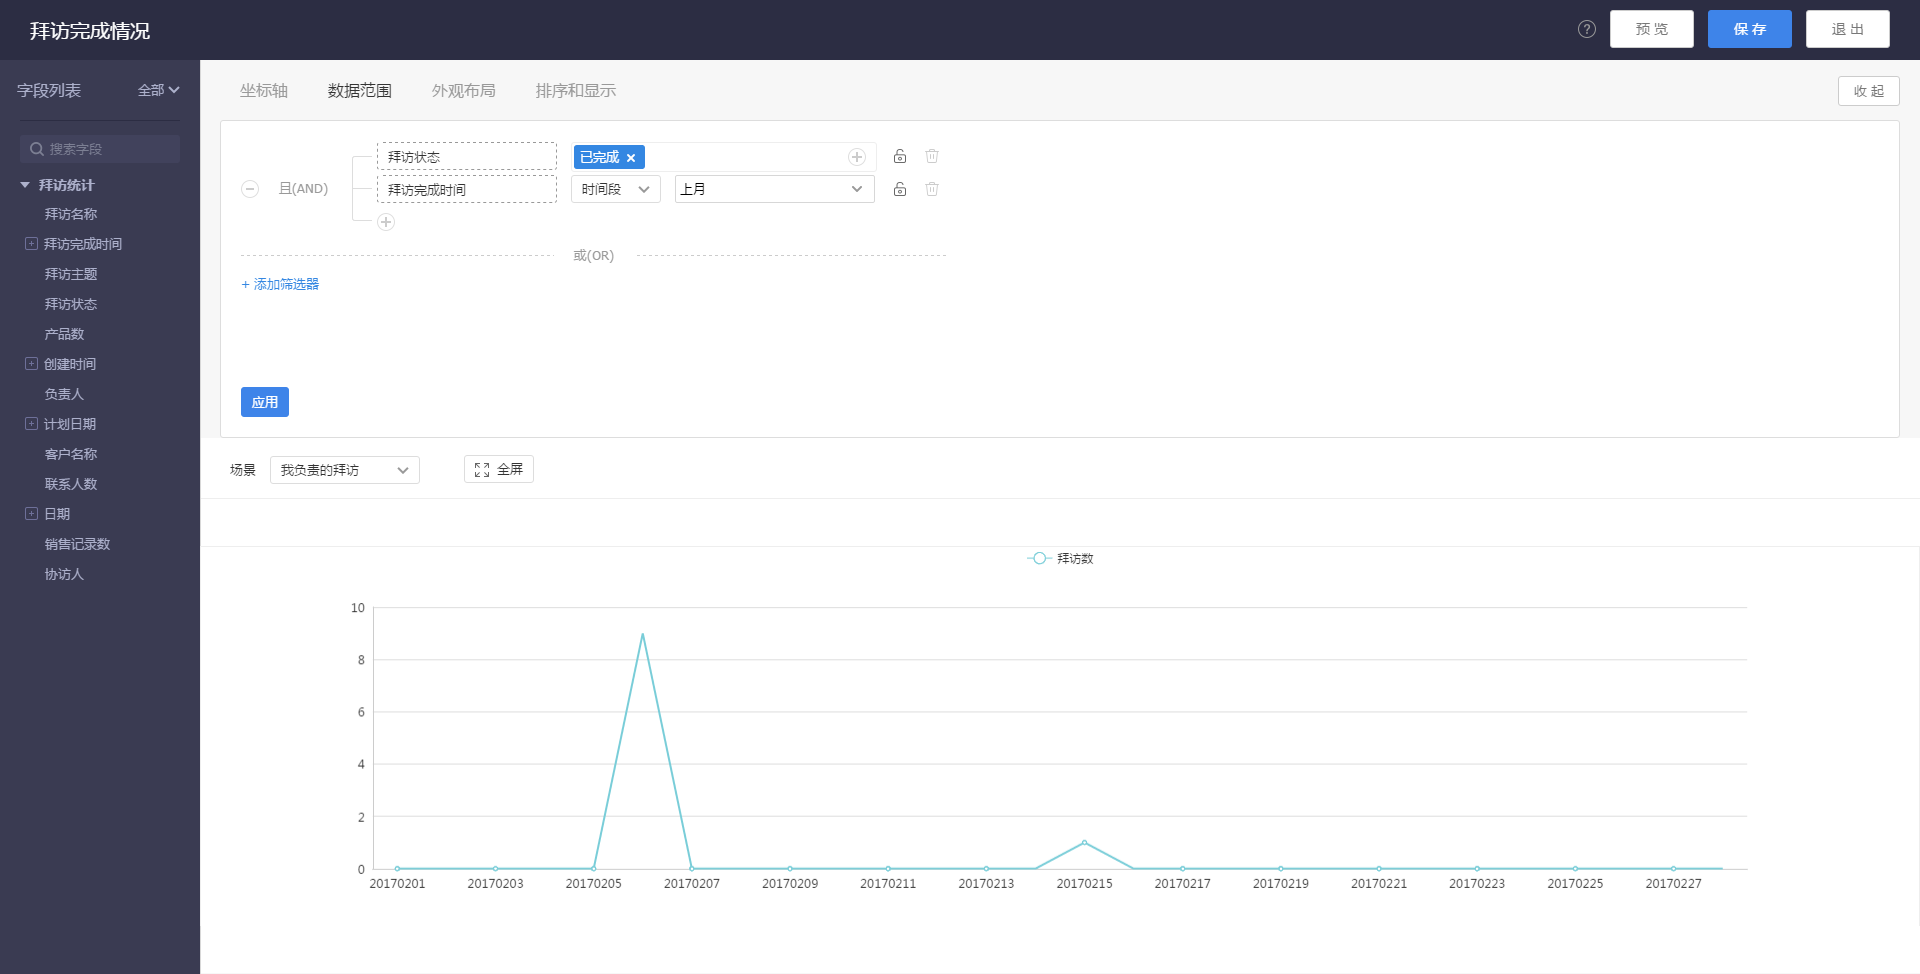The height and width of the screenshot is (974, 1920).
Task: Exit editor using 退出 button
Action: tap(1848, 29)
